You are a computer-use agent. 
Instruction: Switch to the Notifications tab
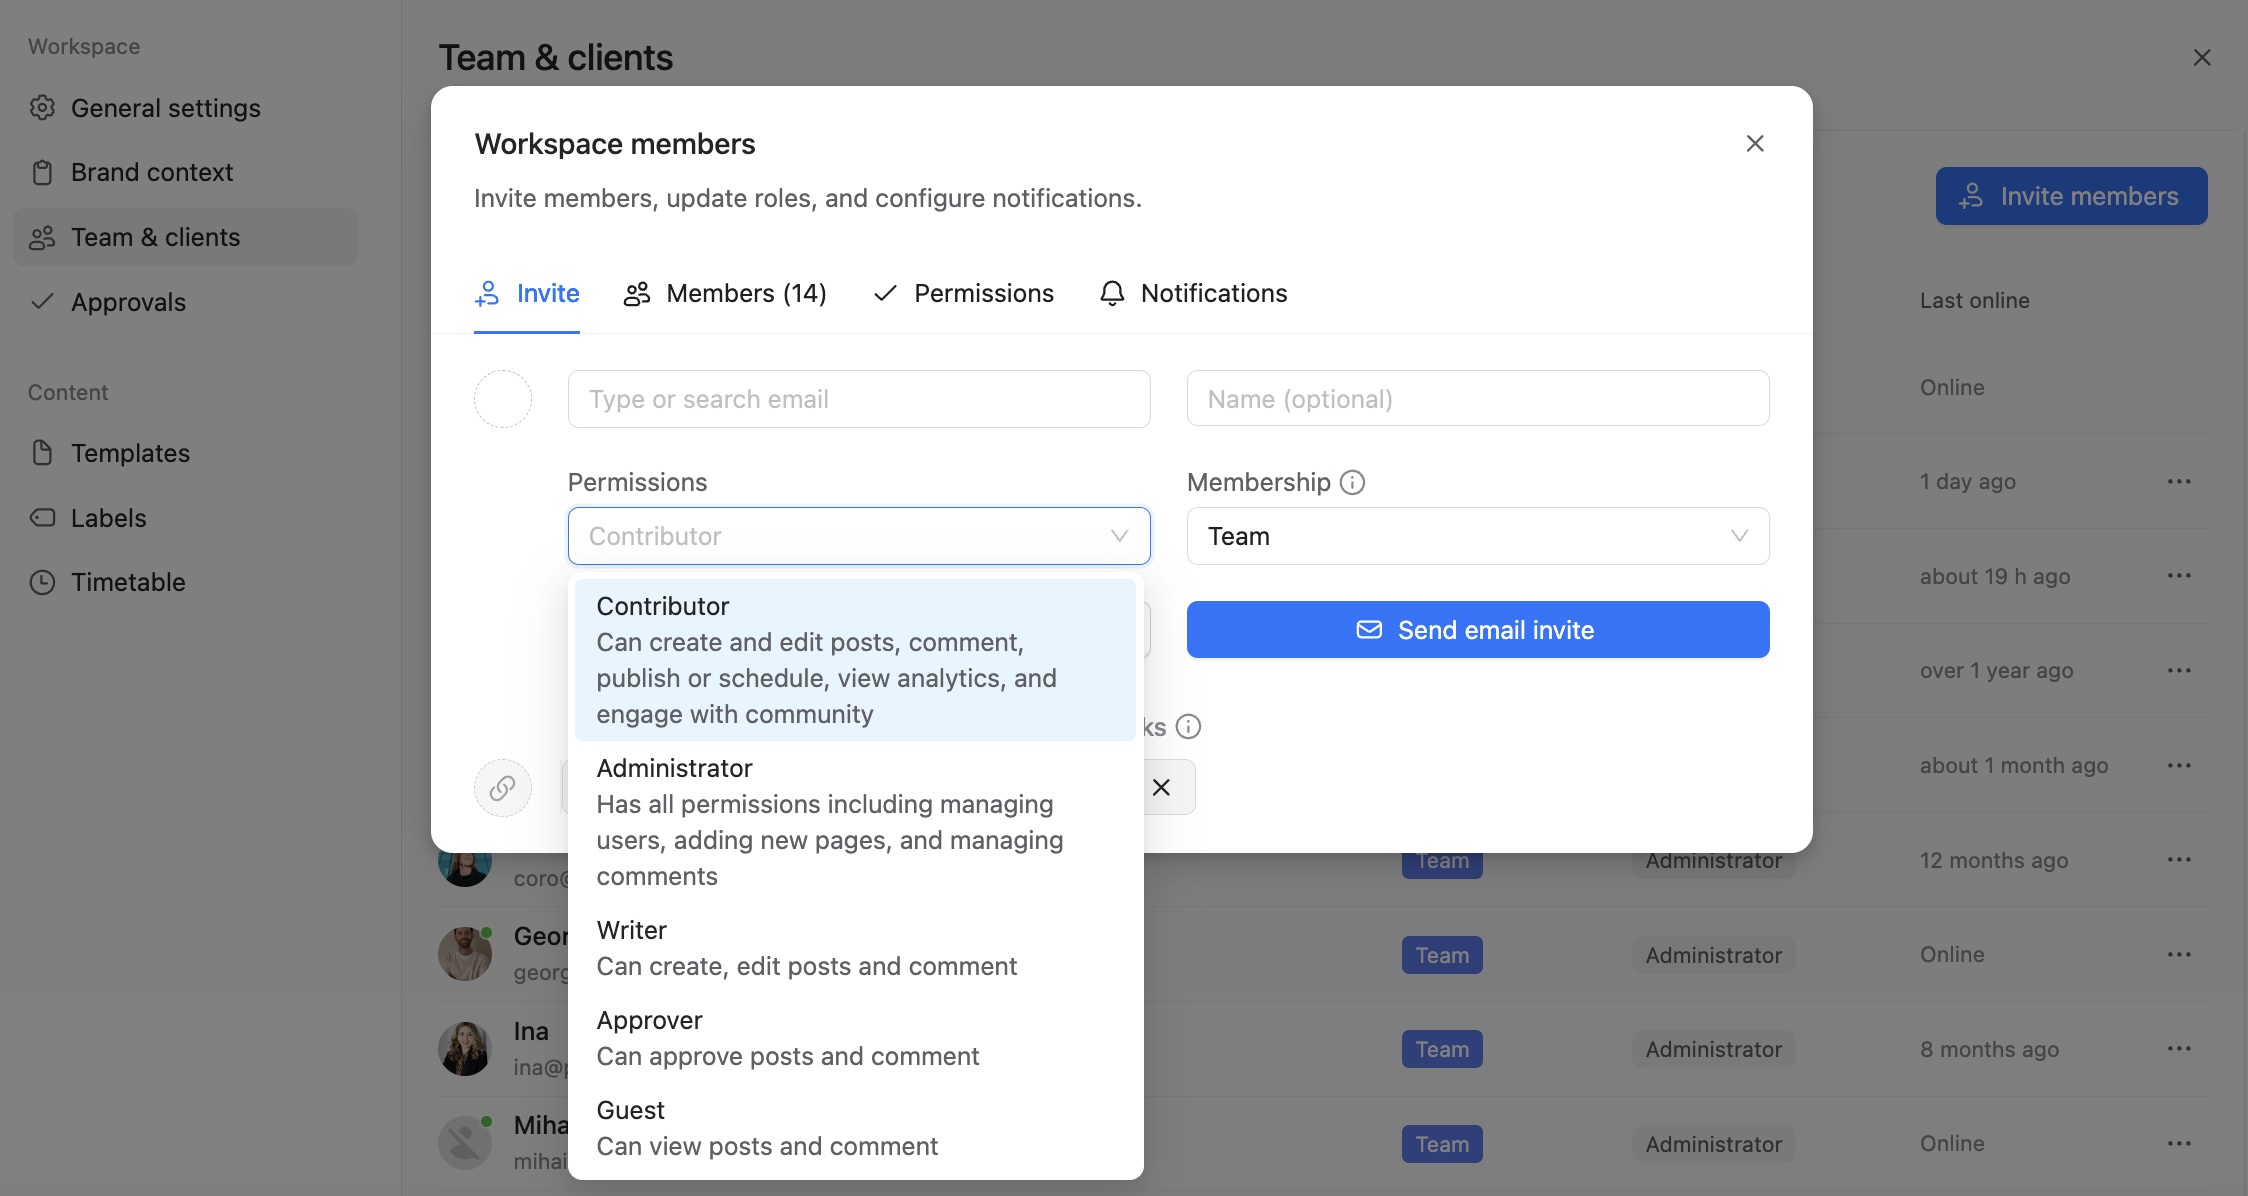(x=1193, y=294)
